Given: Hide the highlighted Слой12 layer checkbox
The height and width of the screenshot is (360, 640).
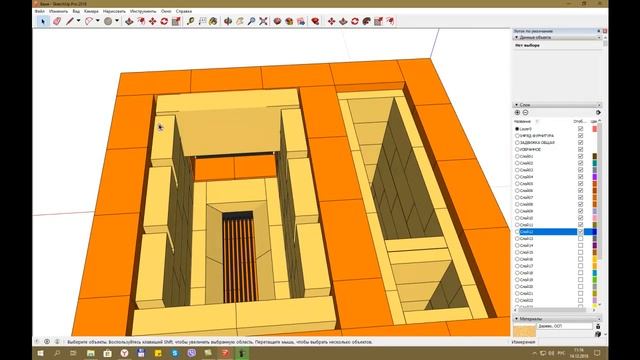Looking at the screenshot, I should (580, 231).
